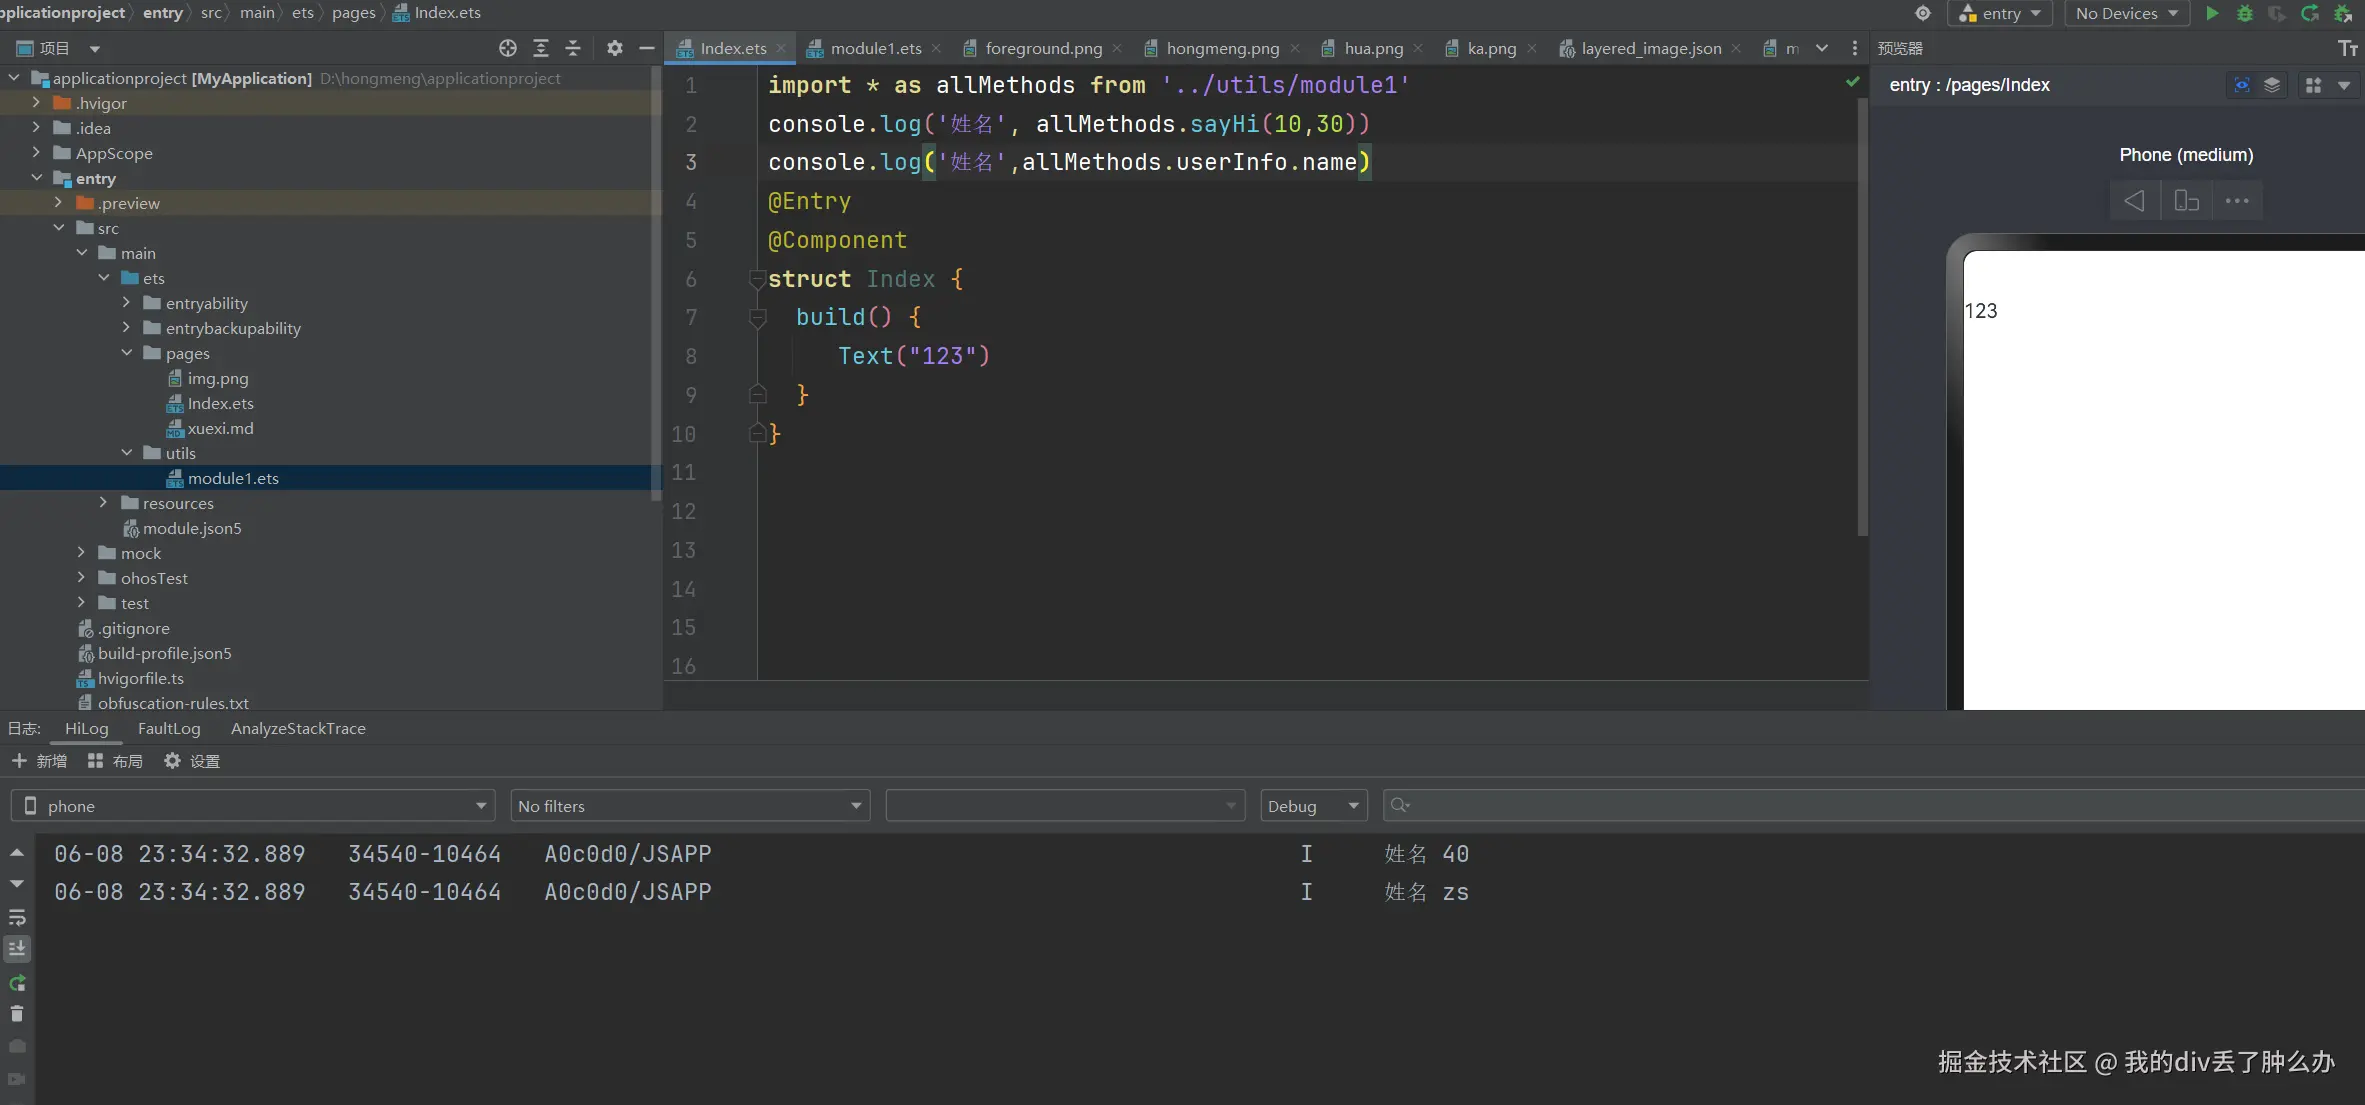Image resolution: width=2365 pixels, height=1105 pixels.
Task: Expand the resources folder
Action: [103, 503]
